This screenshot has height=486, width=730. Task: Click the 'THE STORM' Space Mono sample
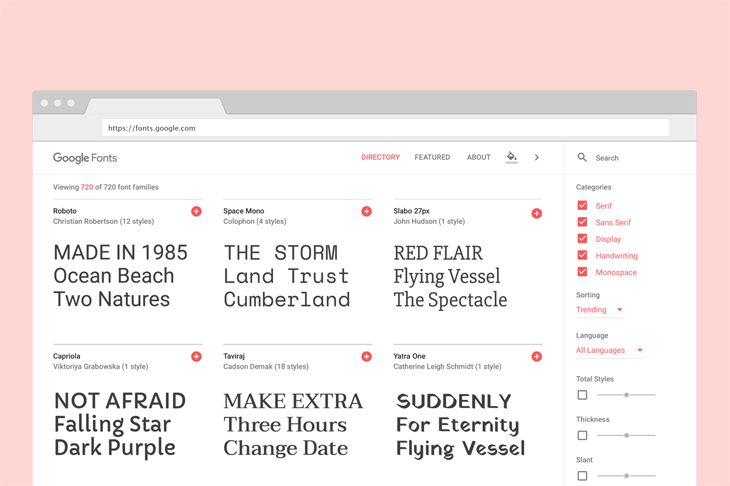click(281, 253)
